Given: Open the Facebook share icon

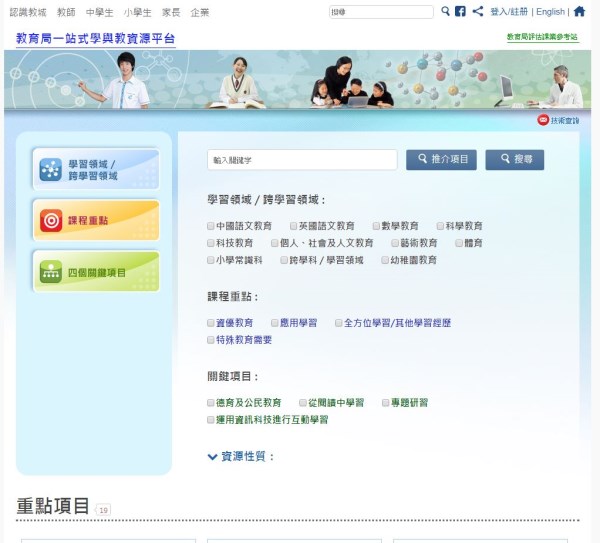Looking at the screenshot, I should click(x=460, y=12).
